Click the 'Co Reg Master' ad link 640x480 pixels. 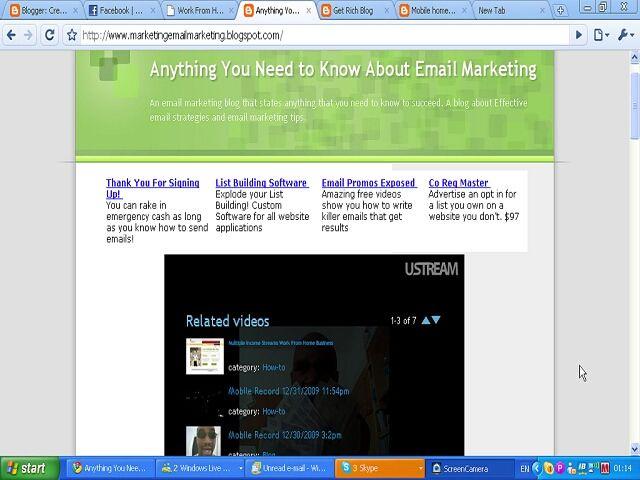click(x=458, y=183)
